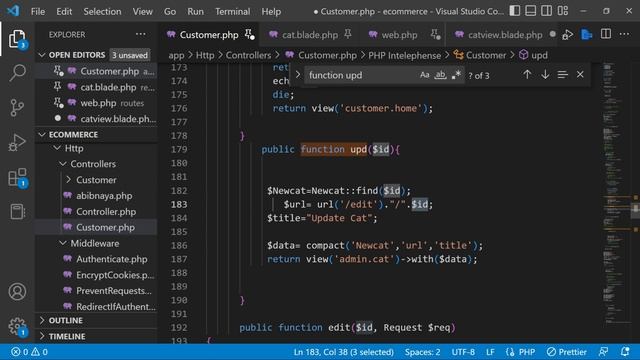Image resolution: width=640 pixels, height=360 pixels.
Task: Open the Accounts menu
Action: 17,291
